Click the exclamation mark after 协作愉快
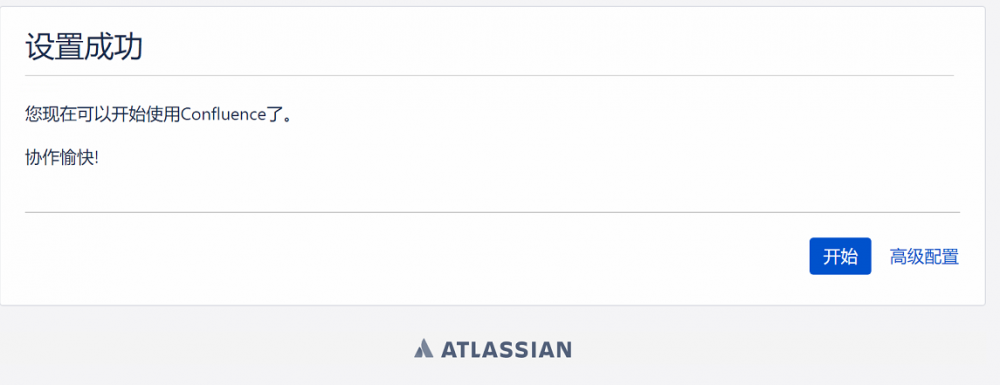 pyautogui.click(x=96, y=159)
